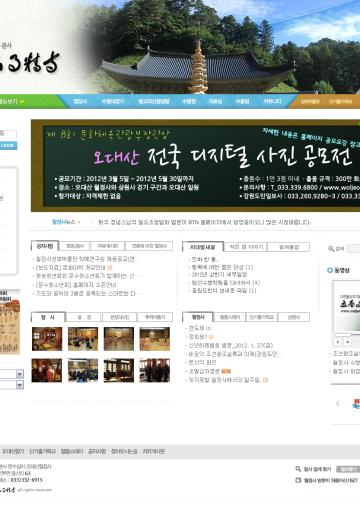This screenshot has height=515, width=360.
Task: Open the second dropdown in left sidebar
Action: point(12,385)
